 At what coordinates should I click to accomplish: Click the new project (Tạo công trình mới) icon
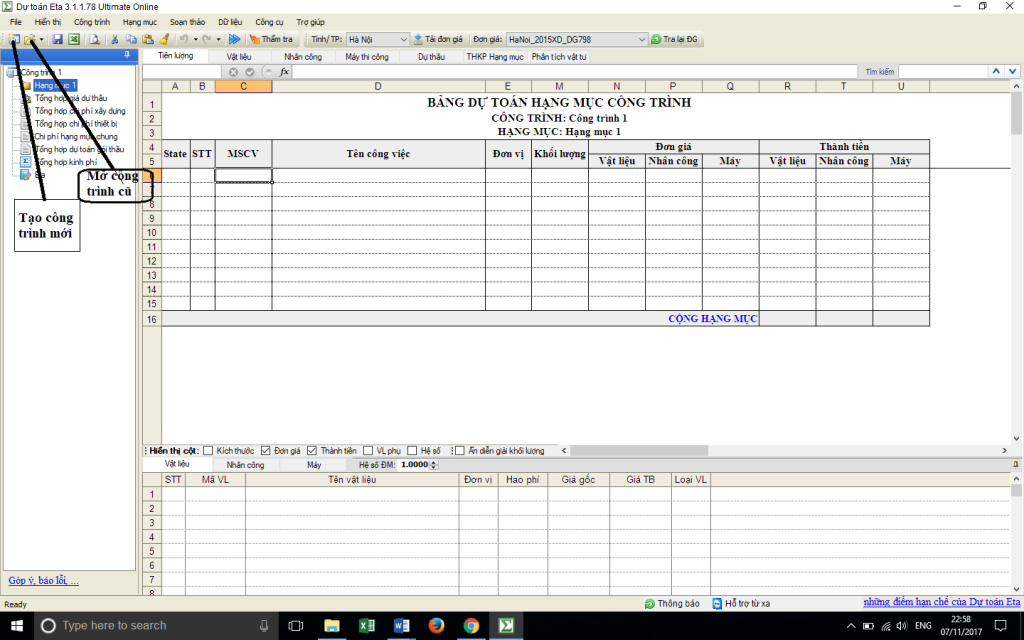click(14, 39)
